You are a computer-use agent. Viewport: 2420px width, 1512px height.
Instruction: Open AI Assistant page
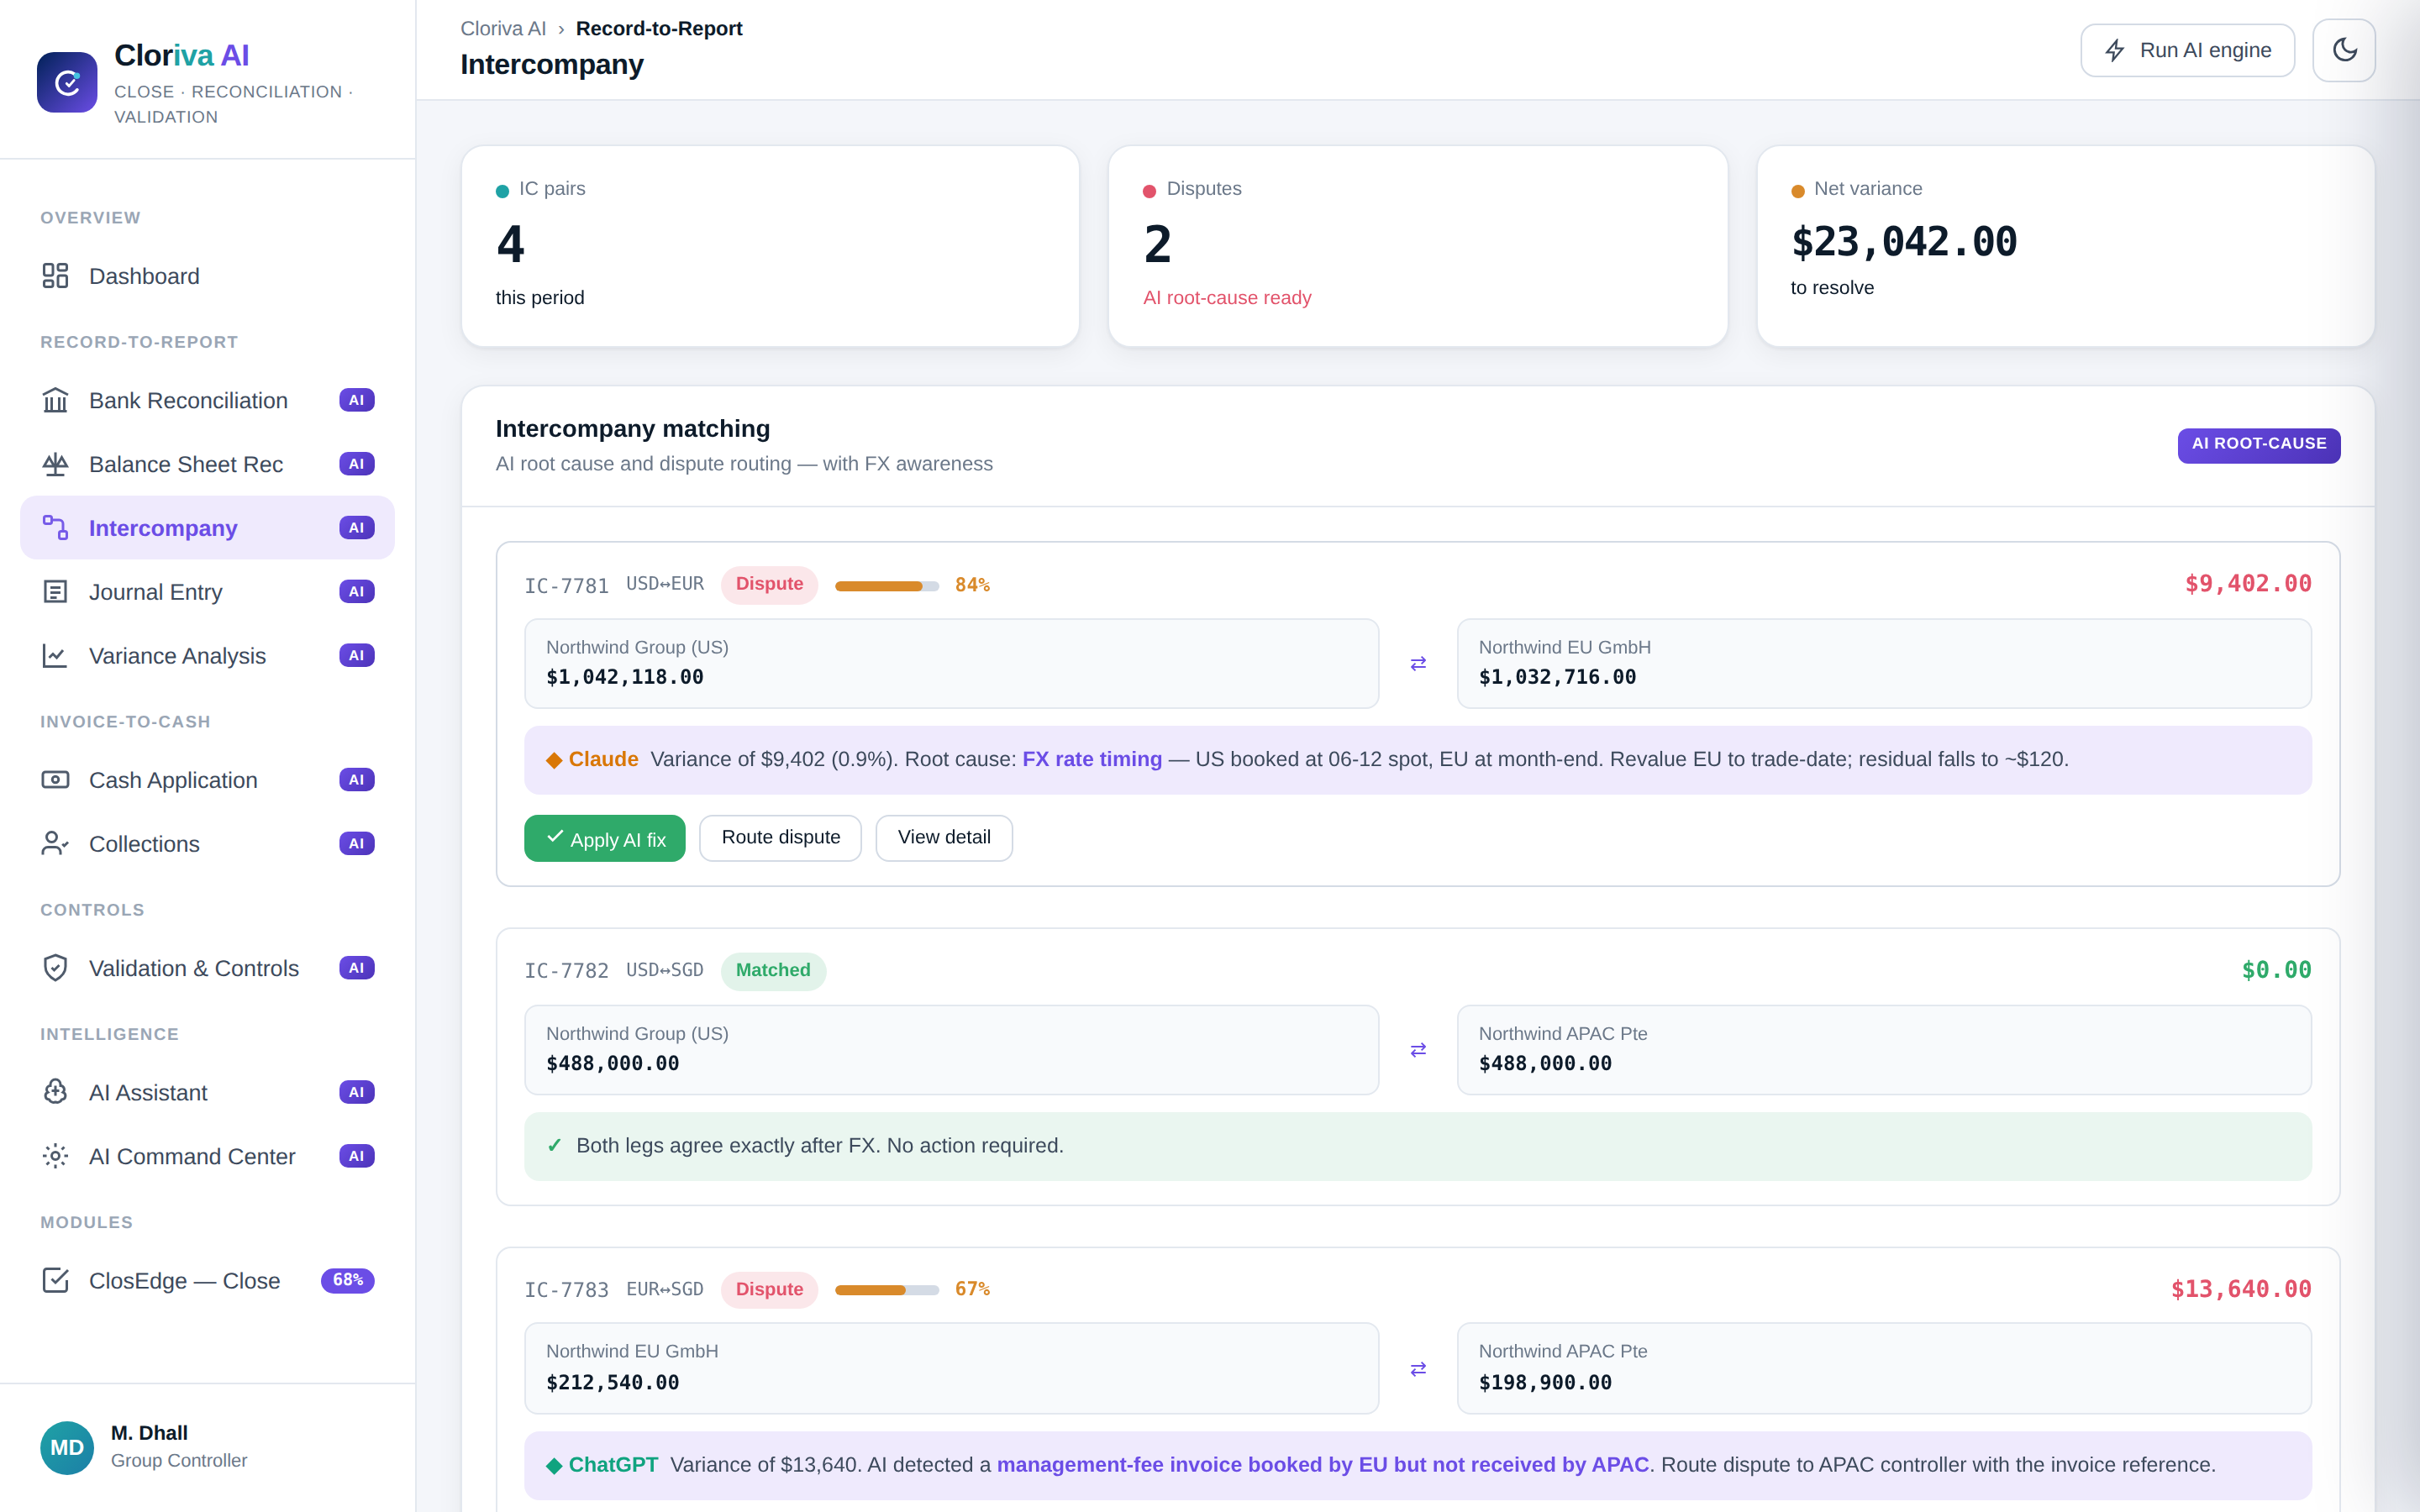pos(207,1092)
